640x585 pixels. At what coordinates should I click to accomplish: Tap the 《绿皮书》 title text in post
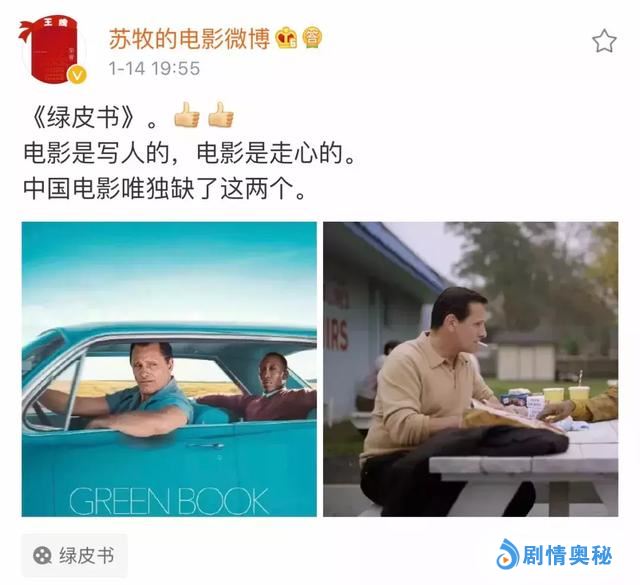[x=83, y=117]
